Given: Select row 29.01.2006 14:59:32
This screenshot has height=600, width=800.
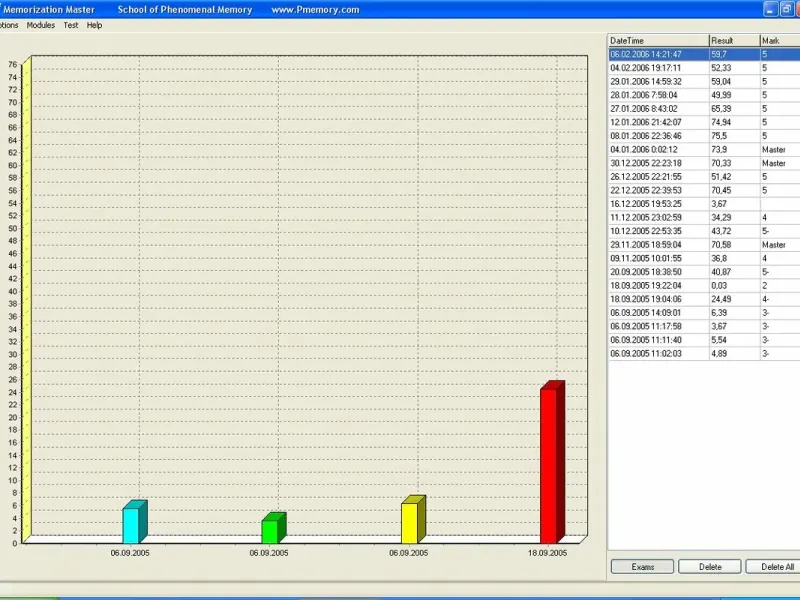Looking at the screenshot, I should tap(704, 82).
